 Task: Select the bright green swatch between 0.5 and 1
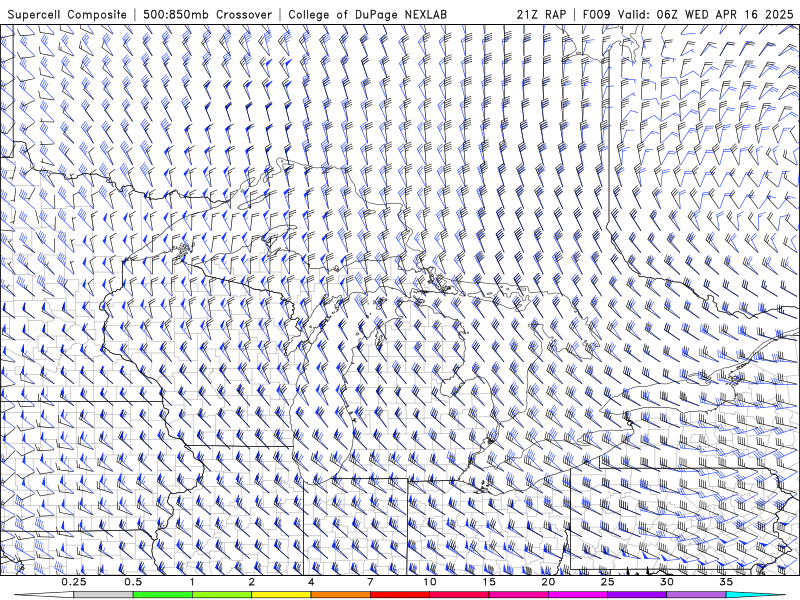coord(163,595)
